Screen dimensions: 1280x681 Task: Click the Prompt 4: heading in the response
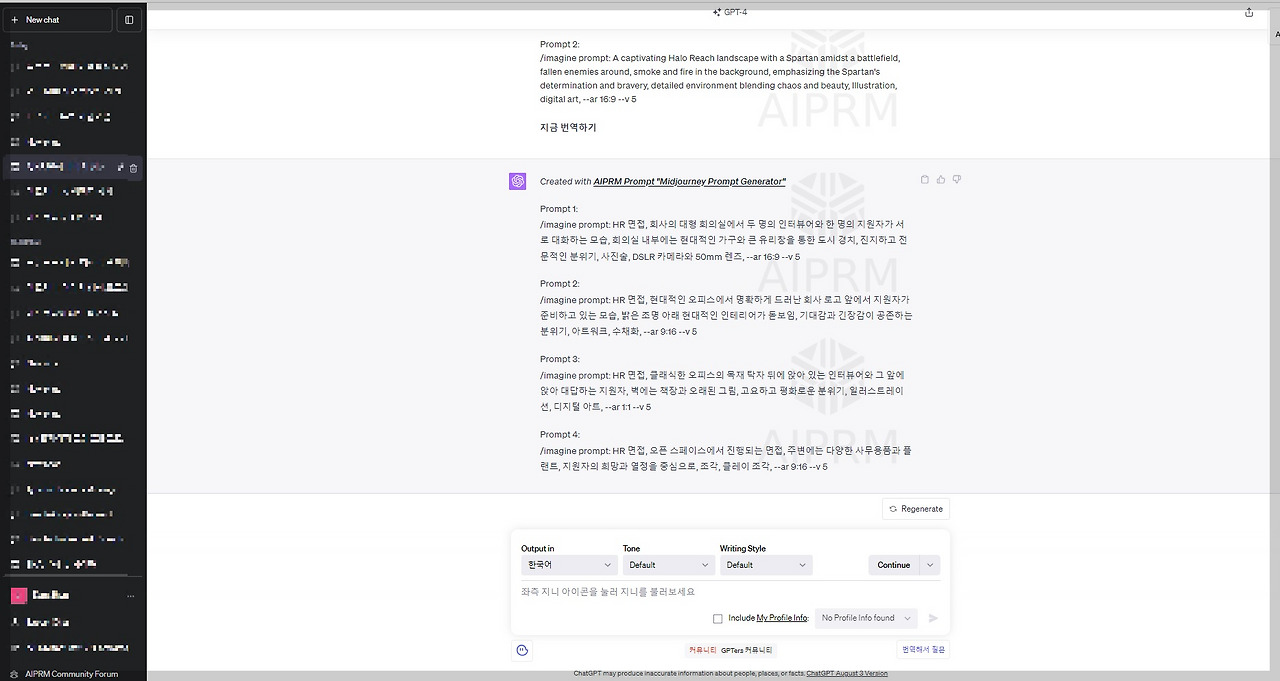(x=560, y=435)
